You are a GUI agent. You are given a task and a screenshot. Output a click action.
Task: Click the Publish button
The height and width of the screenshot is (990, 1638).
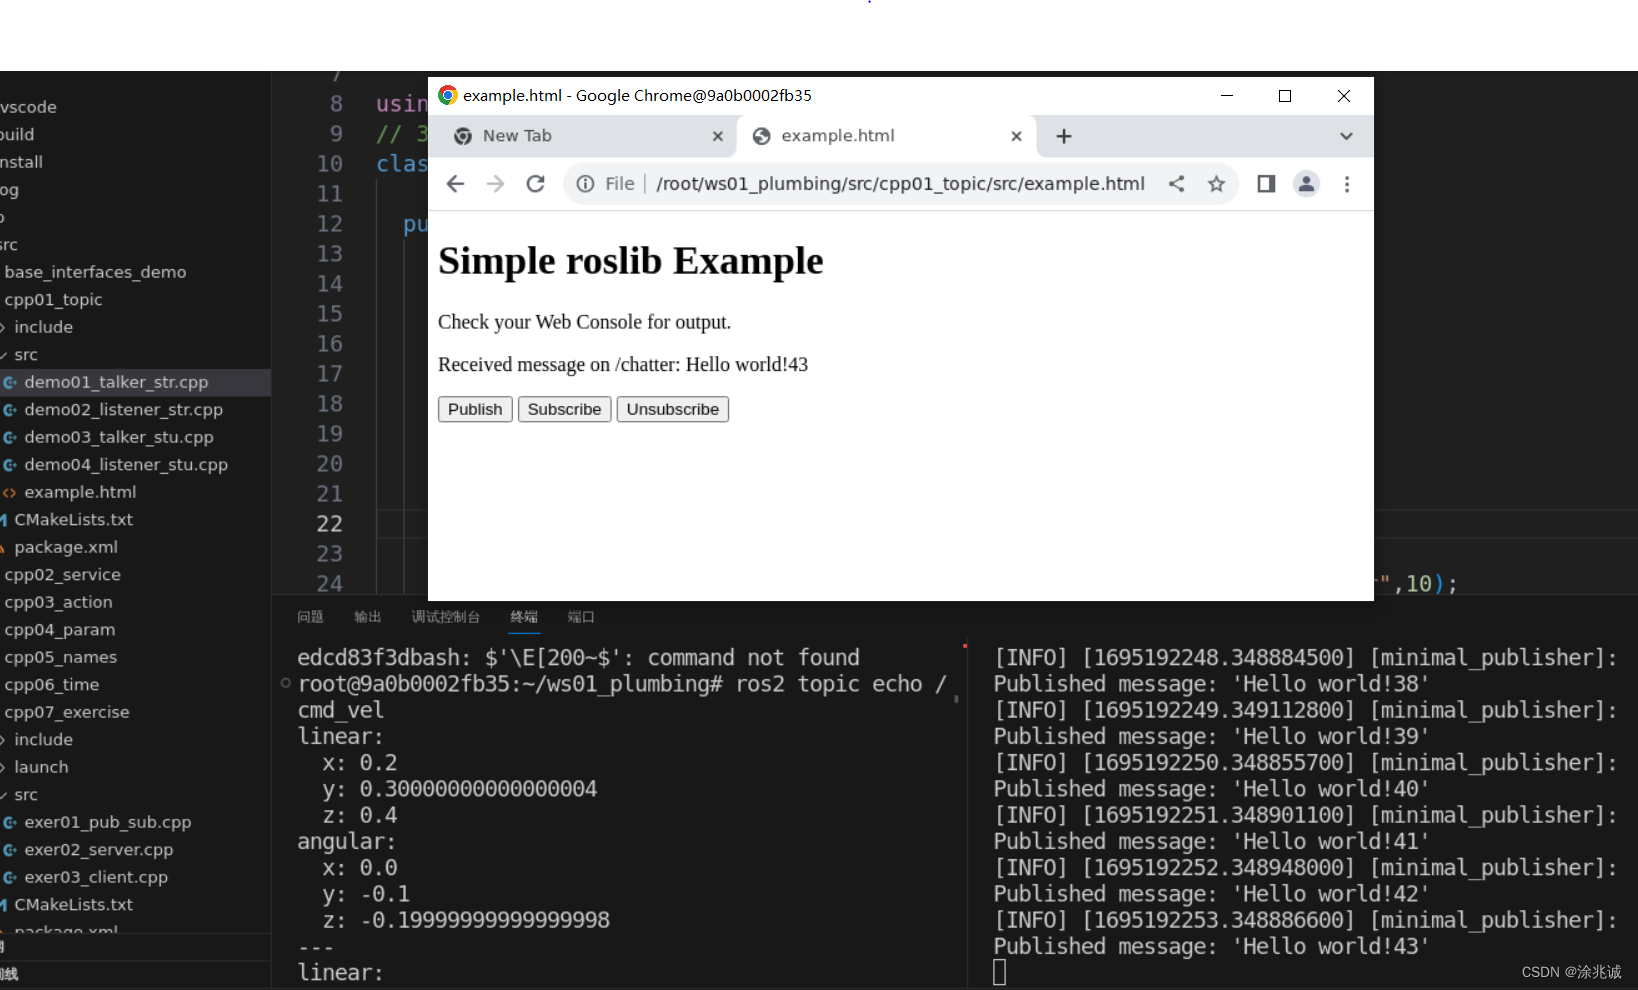point(475,409)
